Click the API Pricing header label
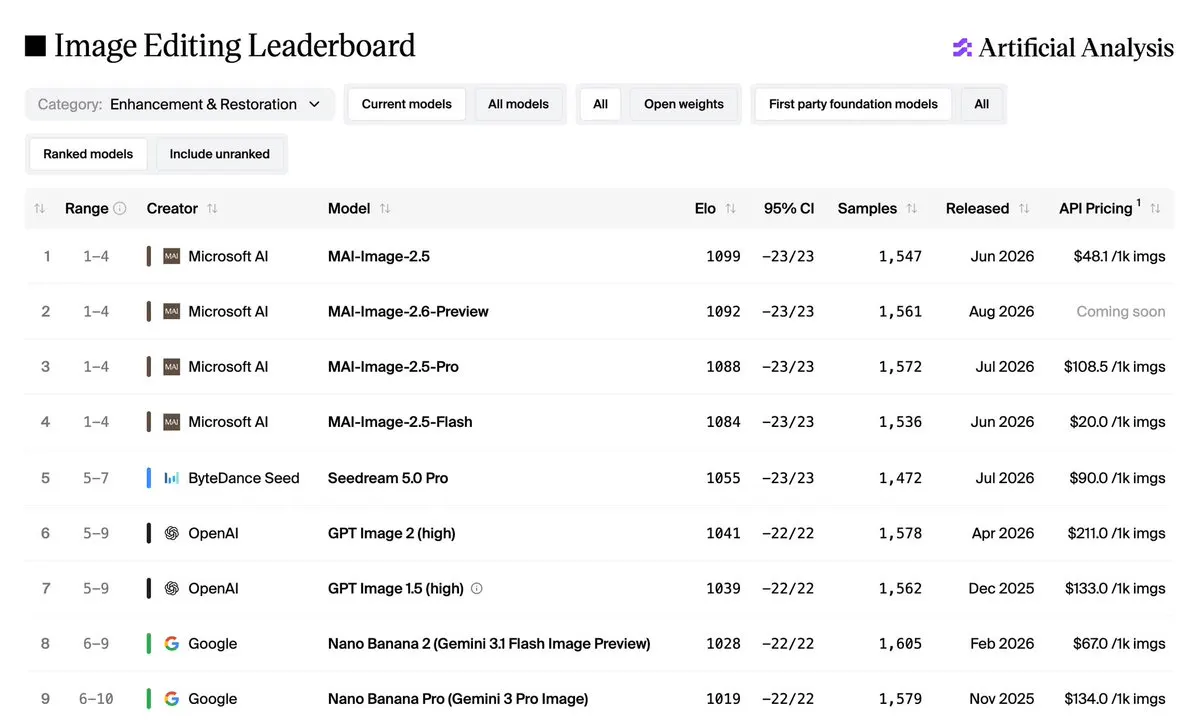 pos(1095,209)
